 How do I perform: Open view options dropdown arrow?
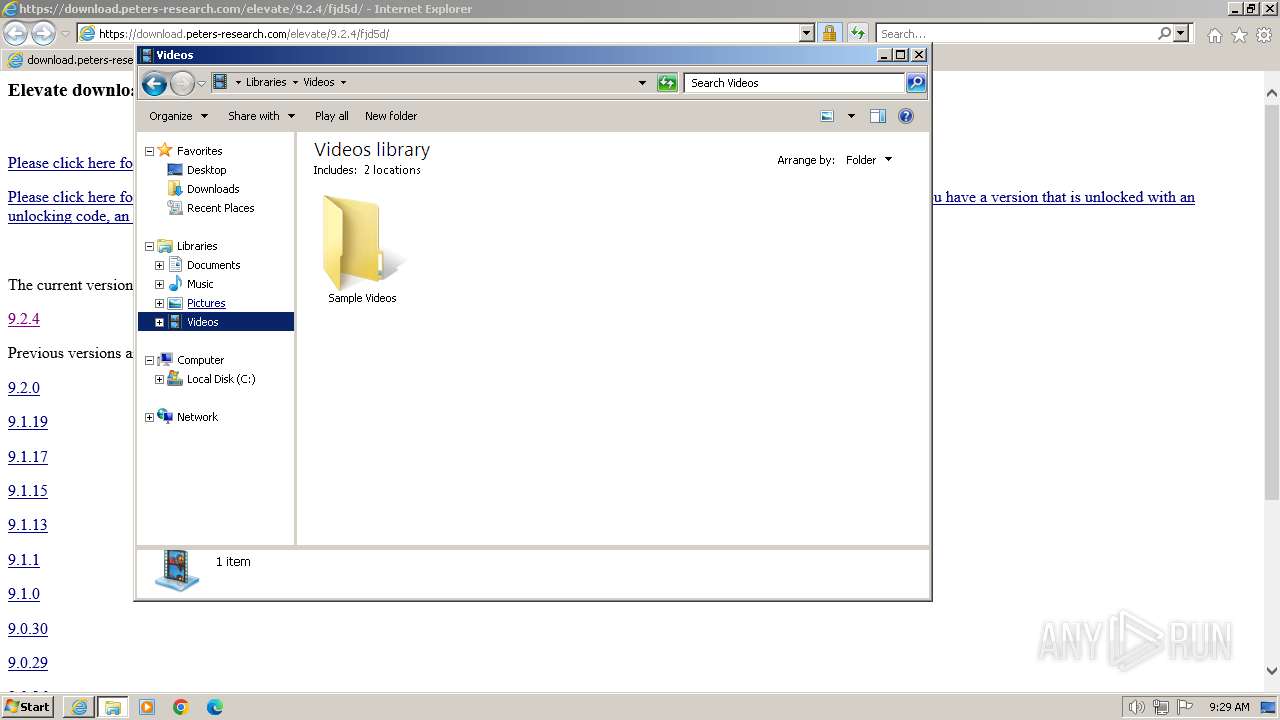851,116
